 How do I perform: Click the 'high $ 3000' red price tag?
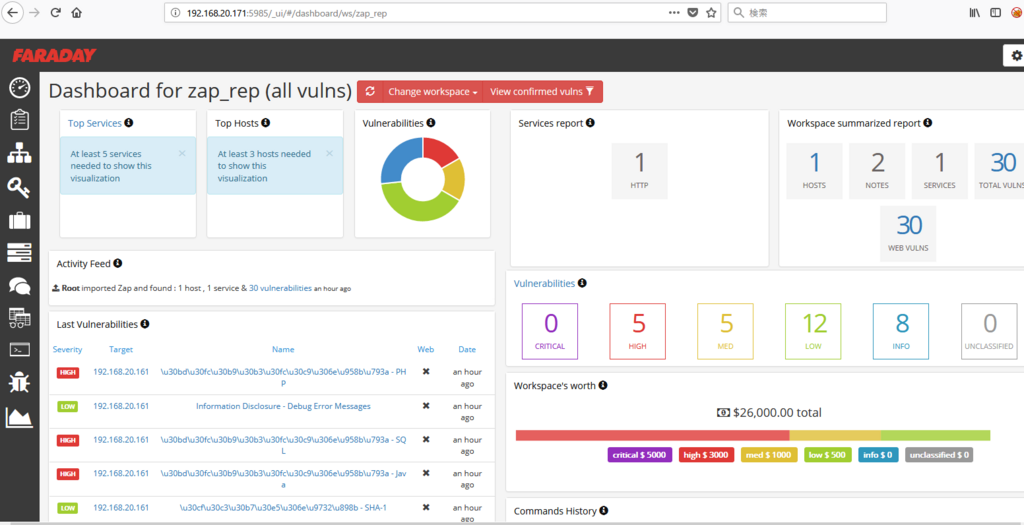click(707, 454)
